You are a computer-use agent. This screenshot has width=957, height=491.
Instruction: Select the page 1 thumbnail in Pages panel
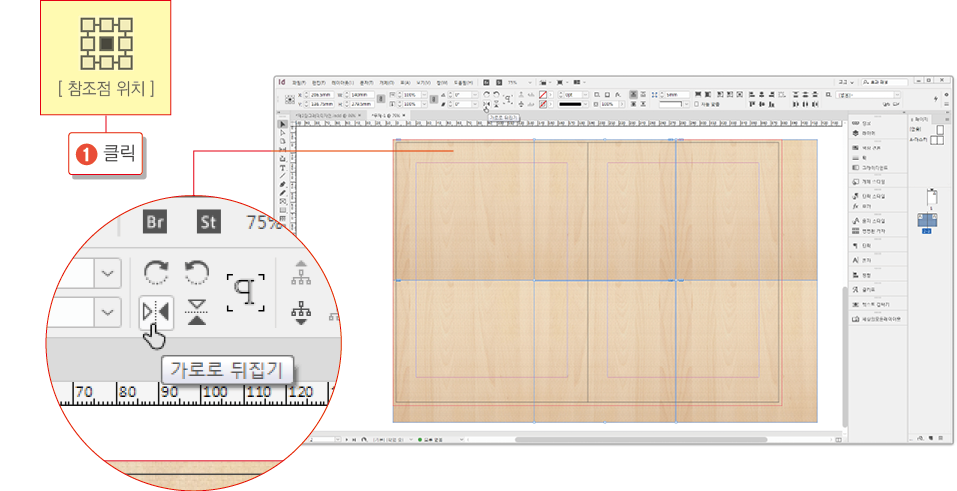tap(931, 197)
